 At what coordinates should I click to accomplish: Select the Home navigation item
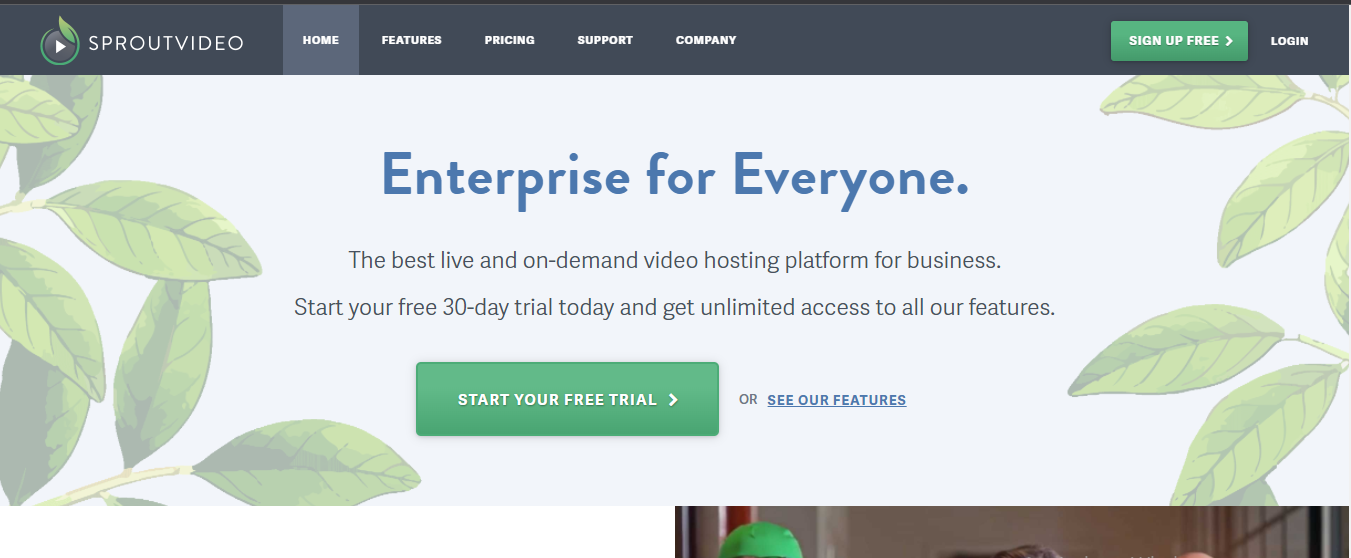321,40
